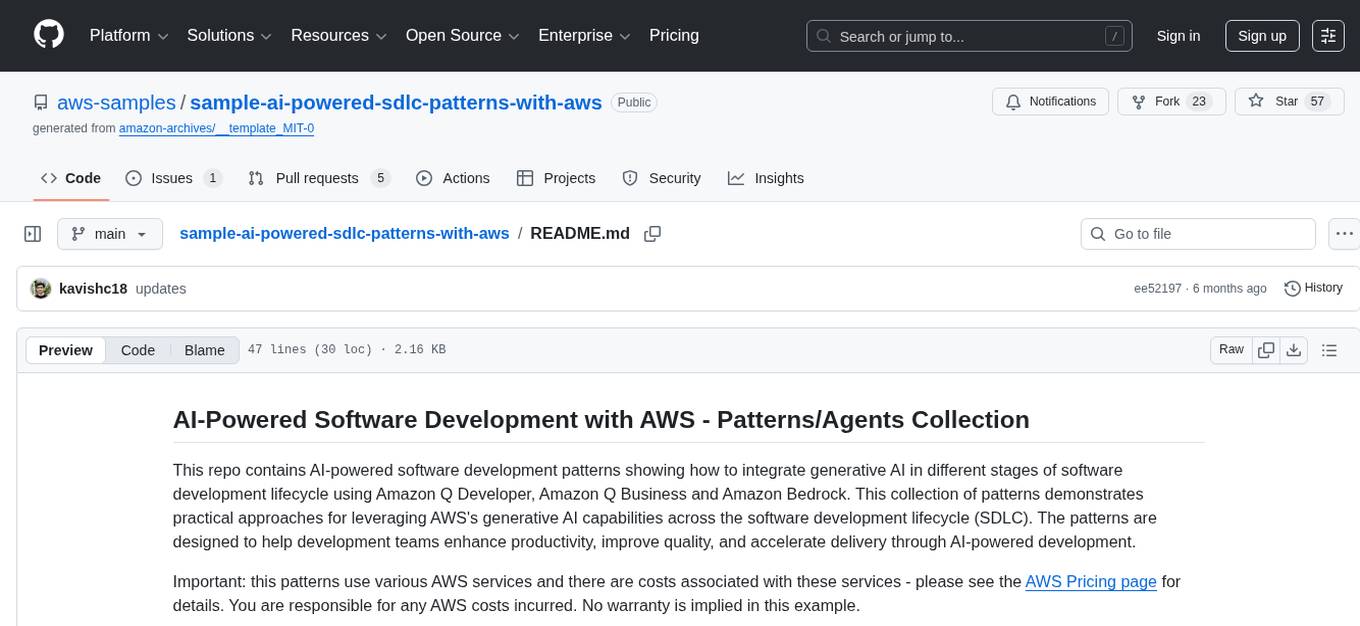
Task: Download the raw README file
Action: pyautogui.click(x=1294, y=350)
